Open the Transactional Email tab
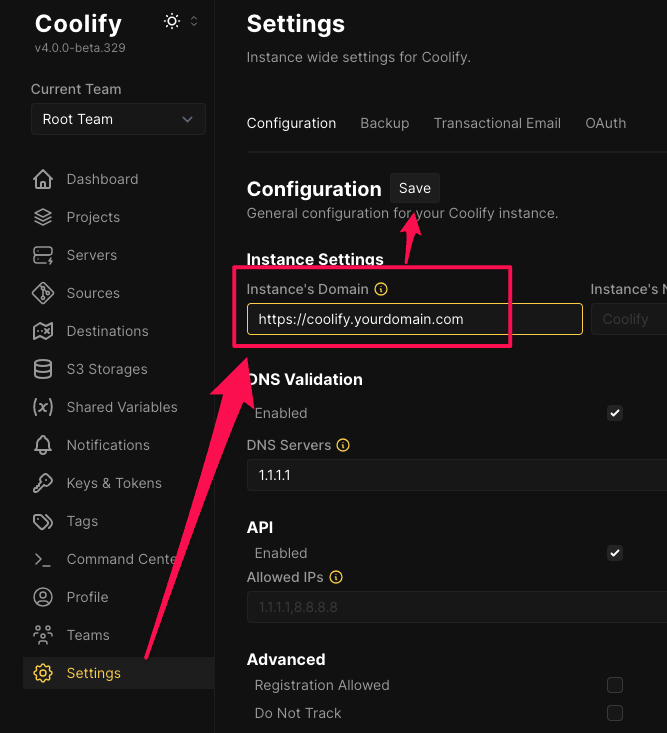The height and width of the screenshot is (733, 667). (497, 123)
